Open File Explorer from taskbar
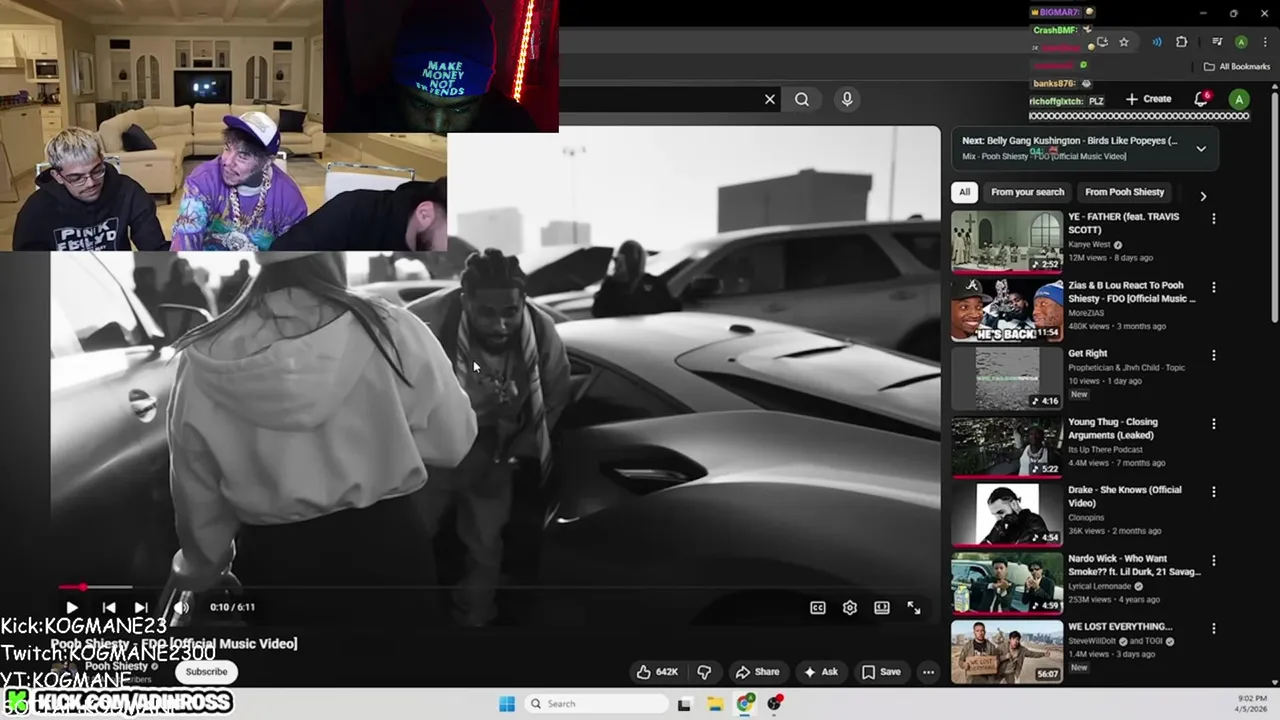 click(x=716, y=704)
